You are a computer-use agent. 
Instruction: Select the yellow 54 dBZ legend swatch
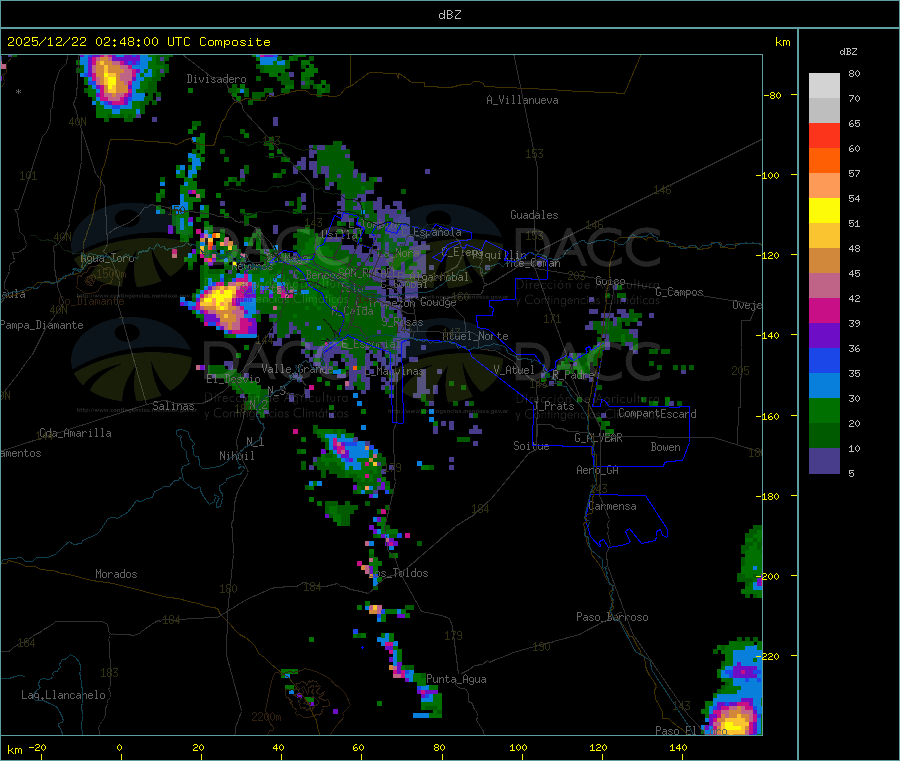[x=824, y=211]
